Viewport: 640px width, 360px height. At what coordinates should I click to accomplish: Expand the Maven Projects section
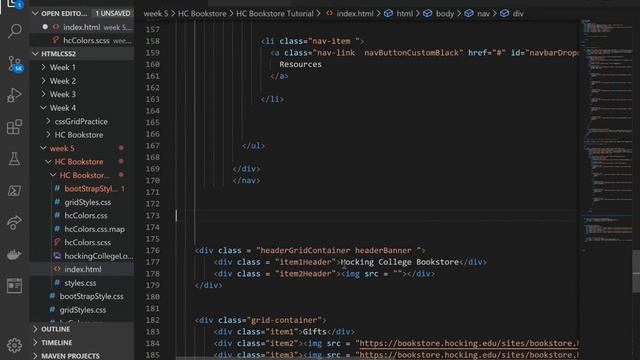pyautogui.click(x=82, y=356)
